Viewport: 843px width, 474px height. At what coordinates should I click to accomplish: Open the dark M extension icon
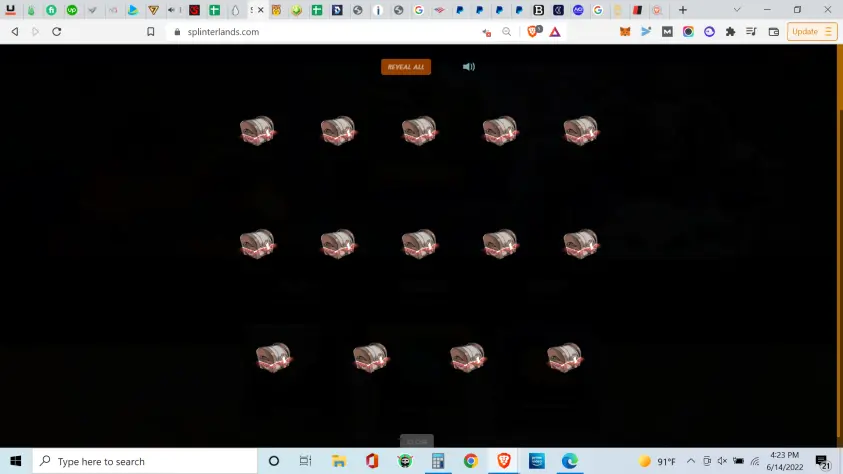667,32
